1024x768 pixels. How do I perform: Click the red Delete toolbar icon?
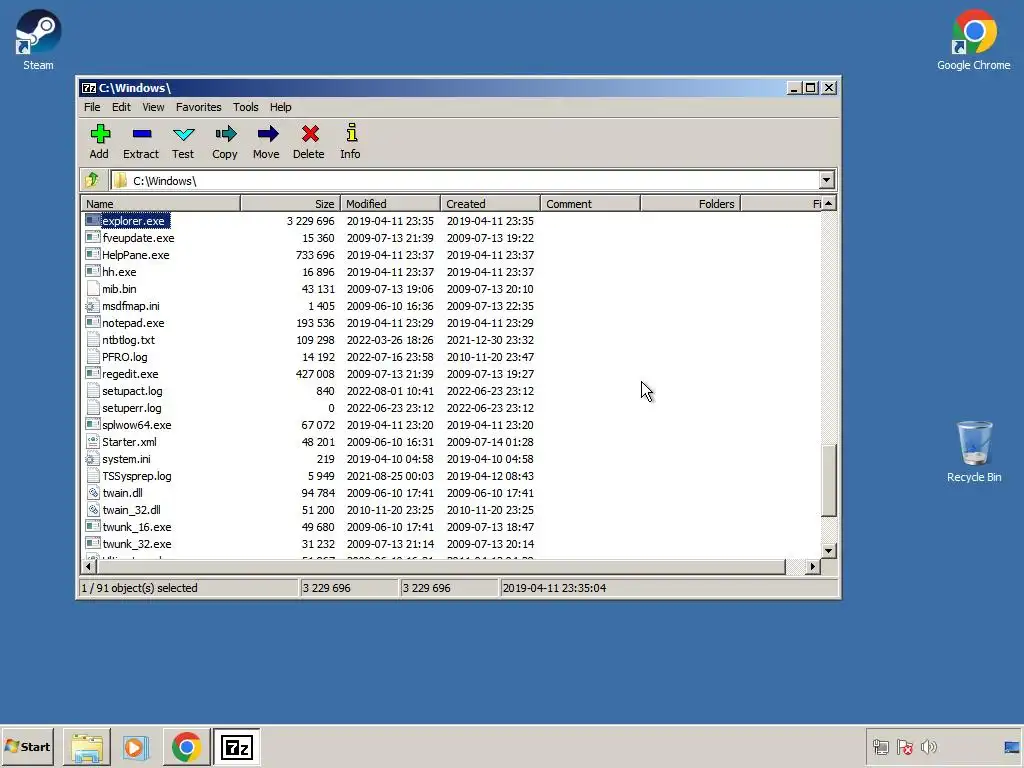310,134
